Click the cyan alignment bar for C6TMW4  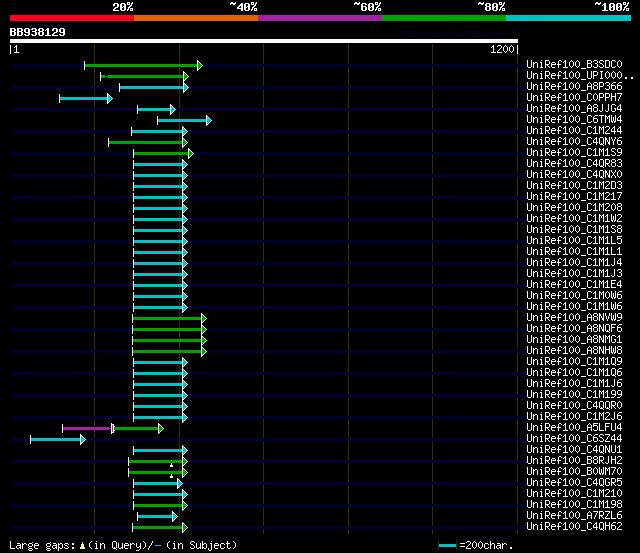pyautogui.click(x=184, y=120)
